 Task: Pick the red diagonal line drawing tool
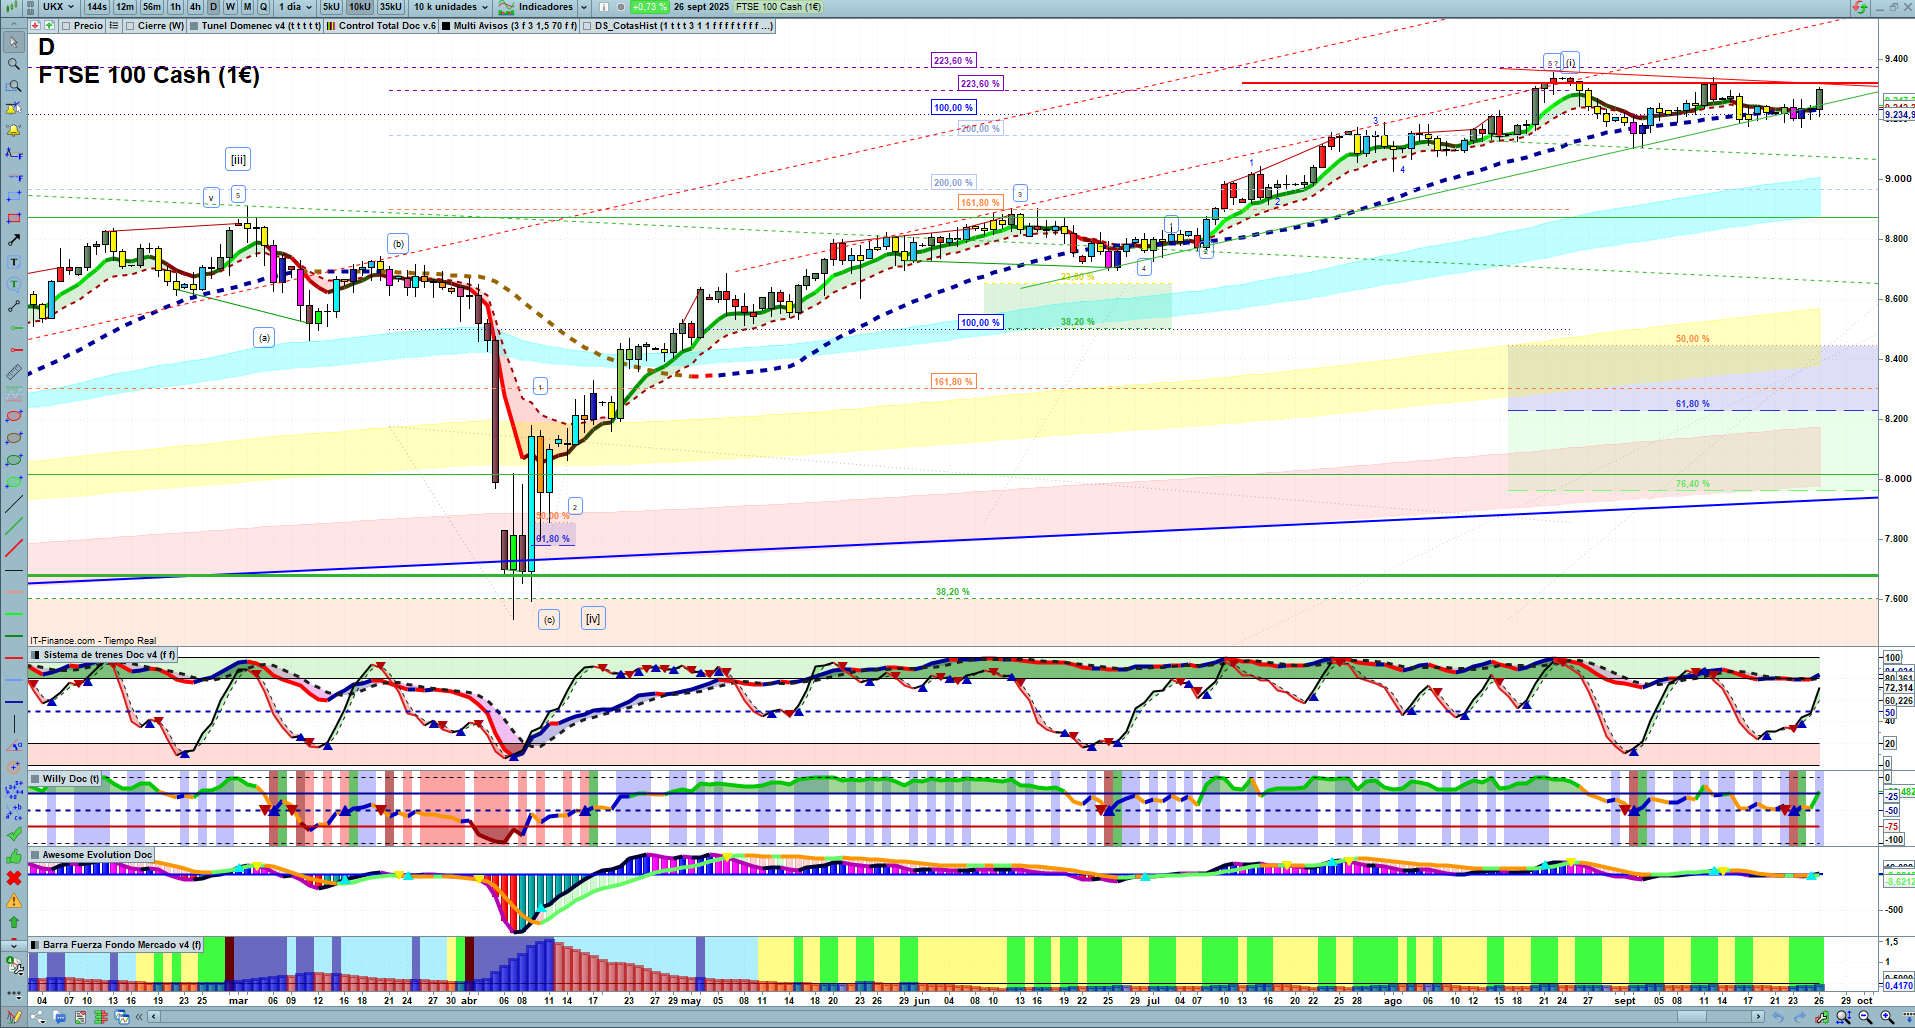[x=14, y=548]
